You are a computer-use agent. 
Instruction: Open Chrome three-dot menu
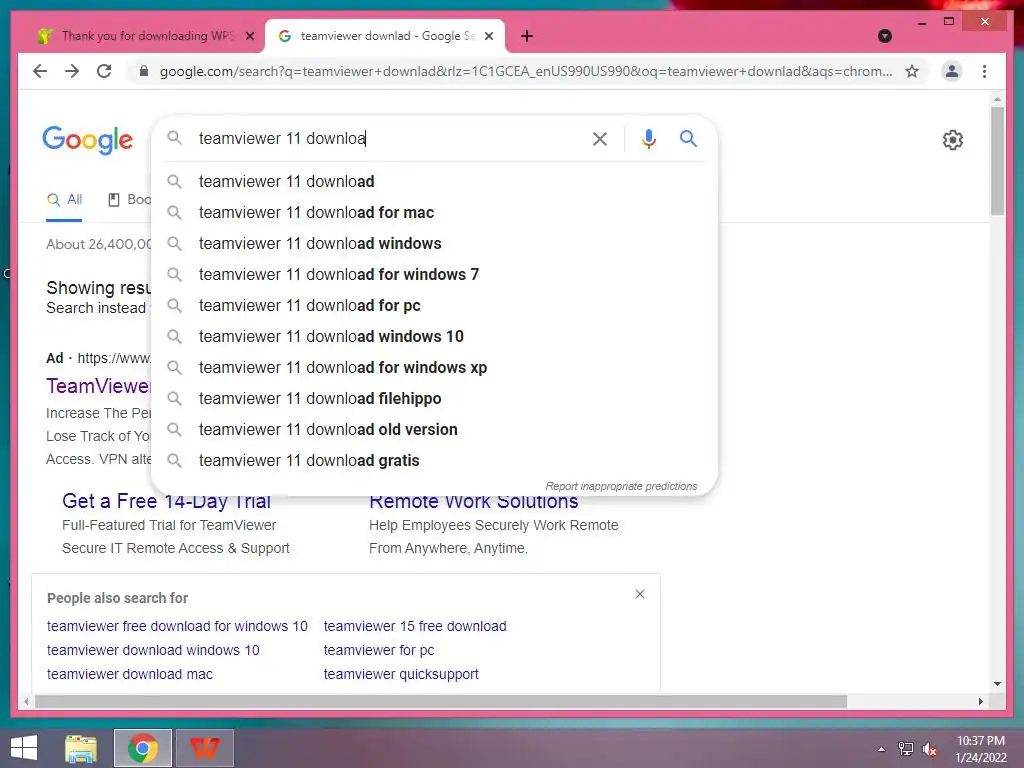tap(984, 71)
